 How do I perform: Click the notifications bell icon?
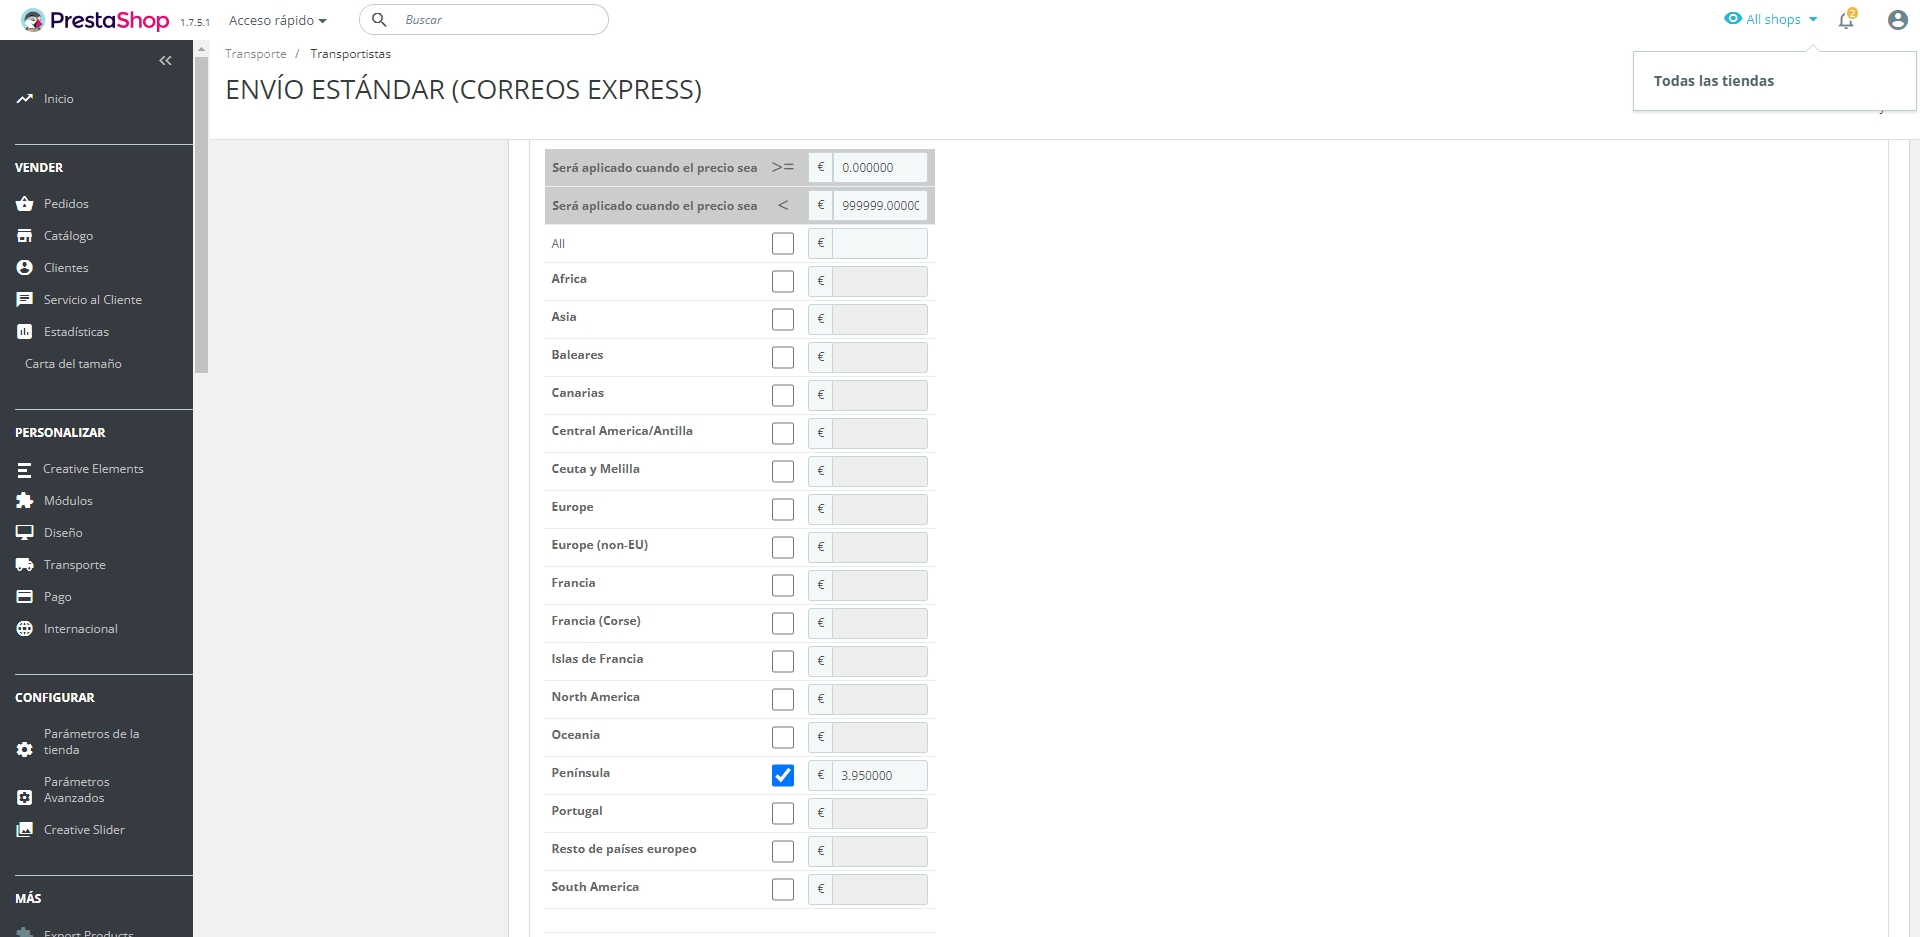tap(1846, 20)
